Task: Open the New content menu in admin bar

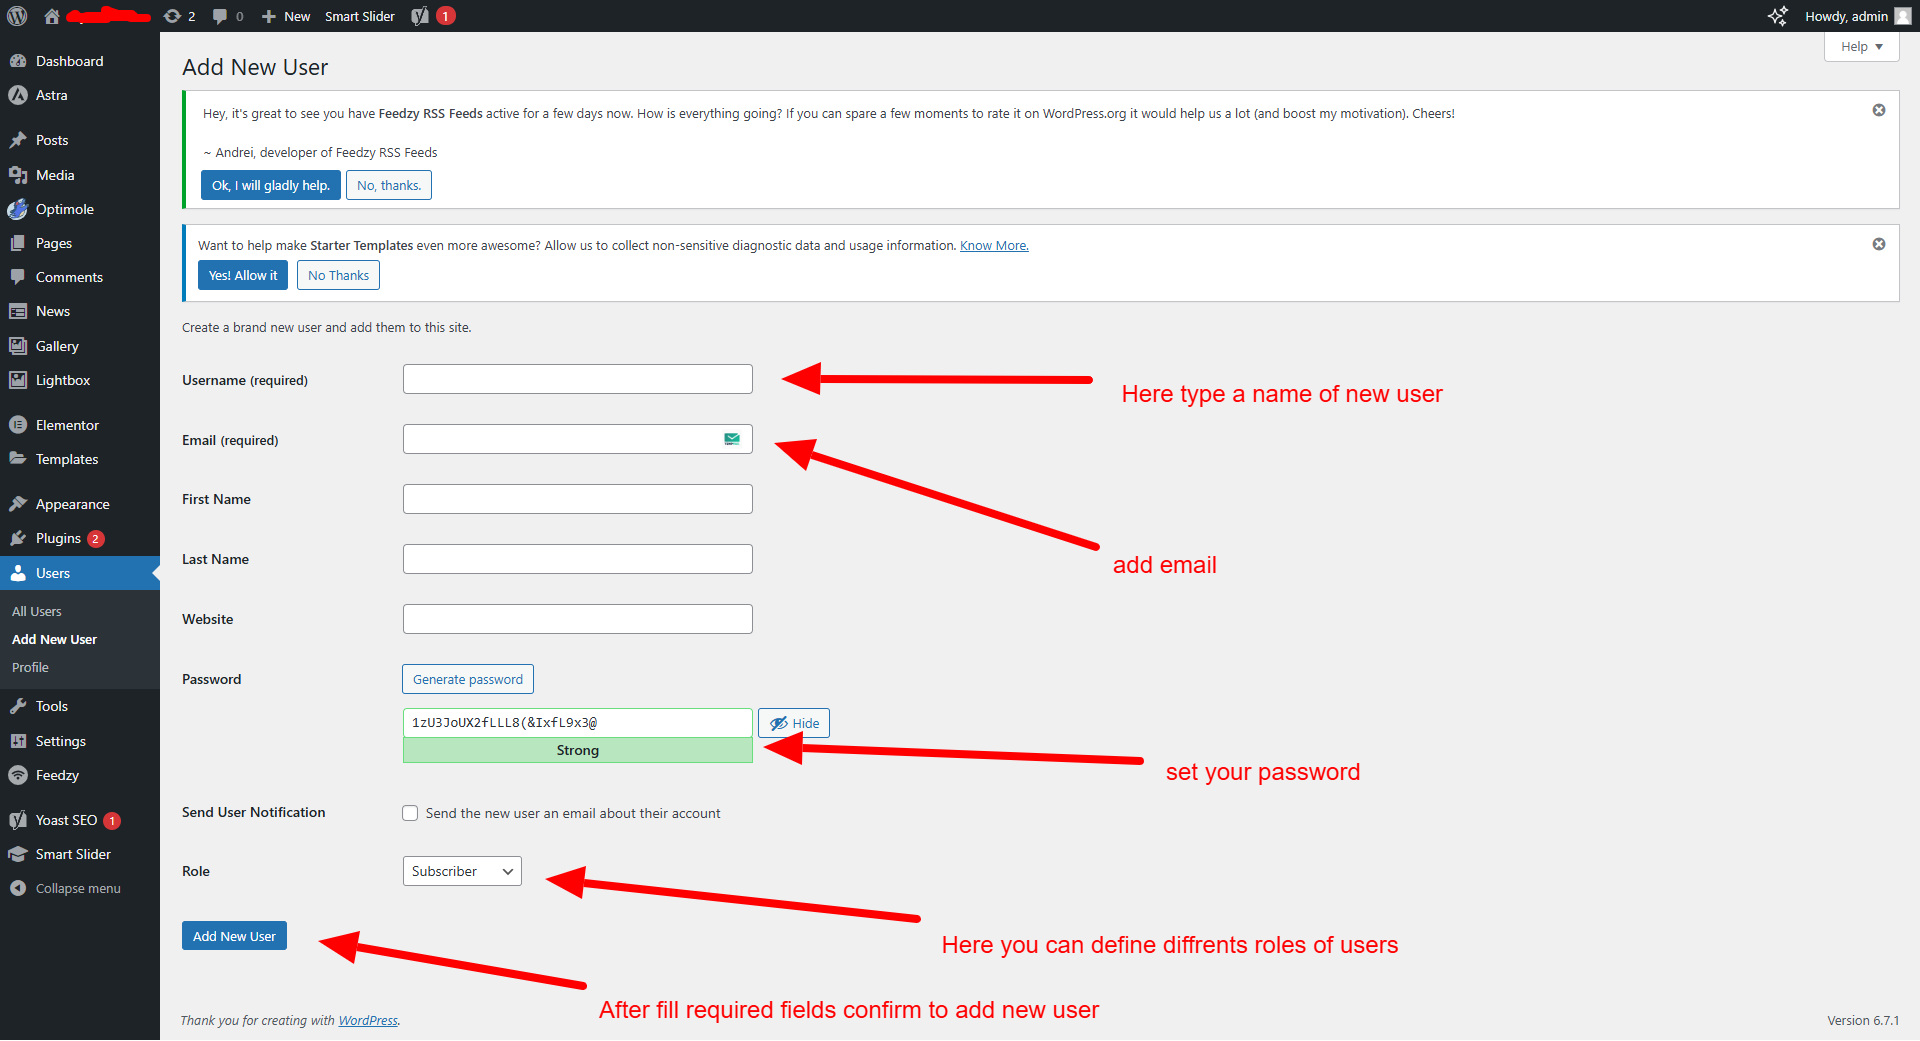Action: (x=286, y=16)
